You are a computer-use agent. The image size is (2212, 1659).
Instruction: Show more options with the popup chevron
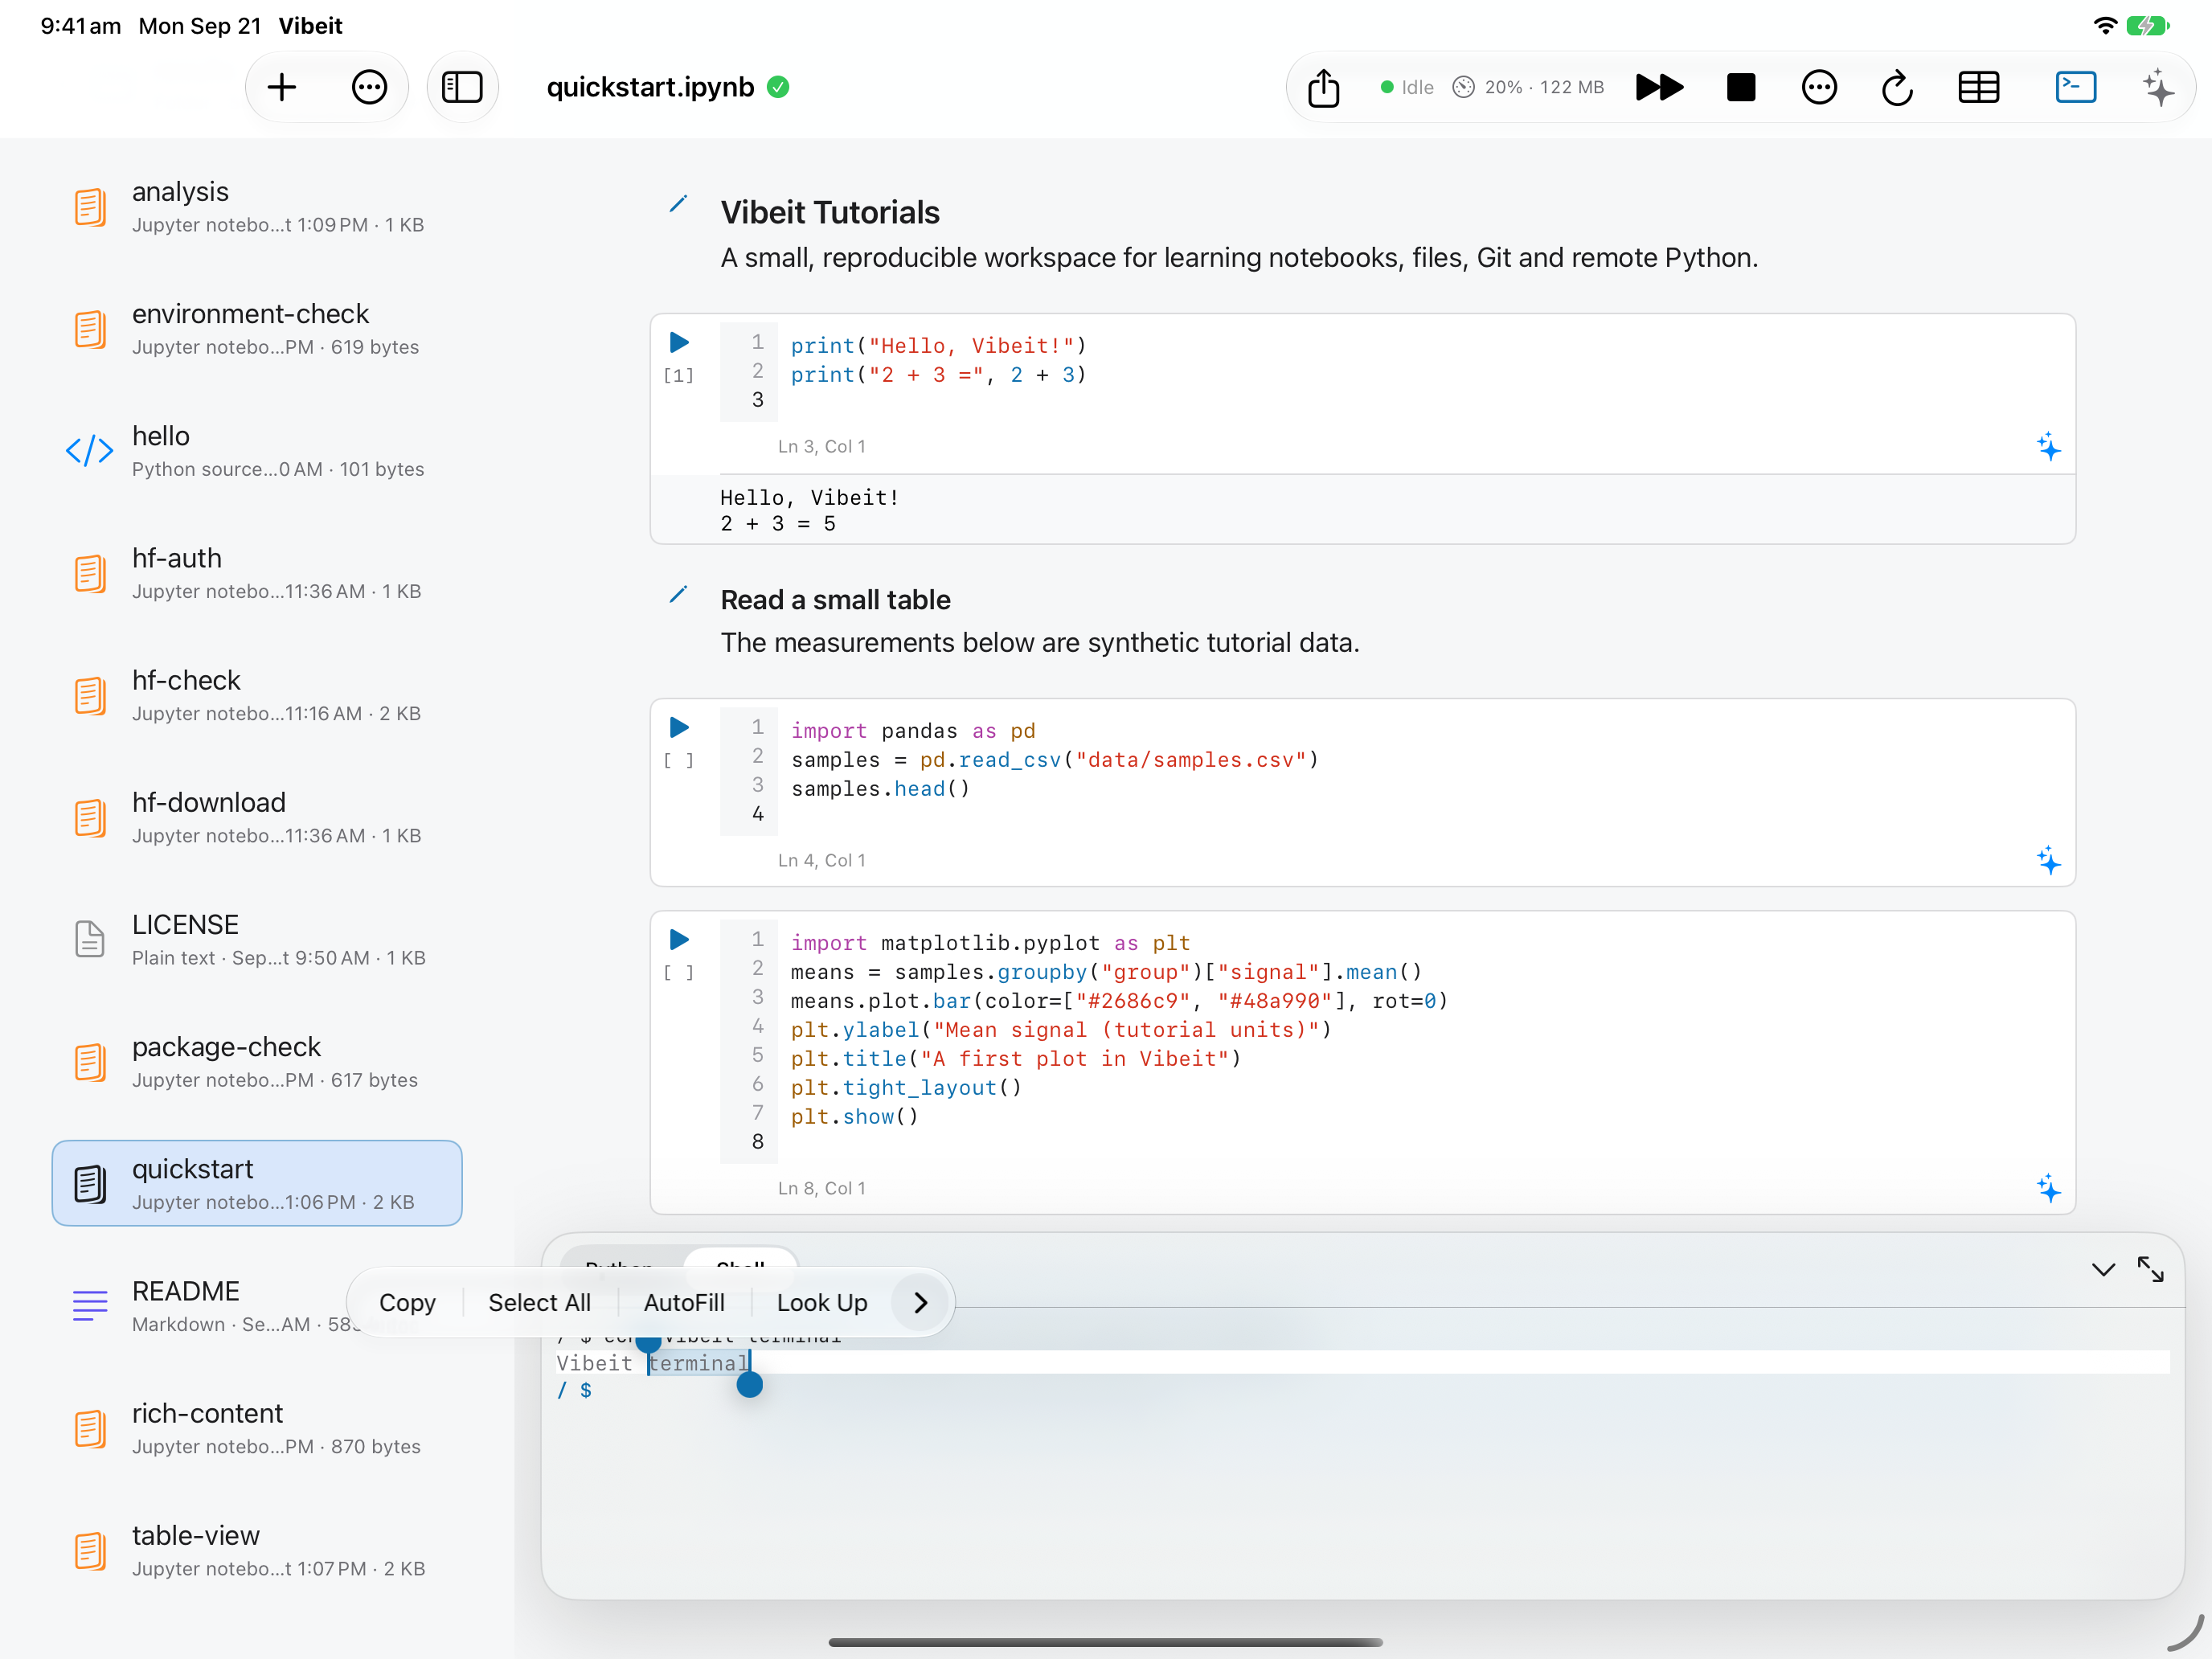click(x=920, y=1302)
